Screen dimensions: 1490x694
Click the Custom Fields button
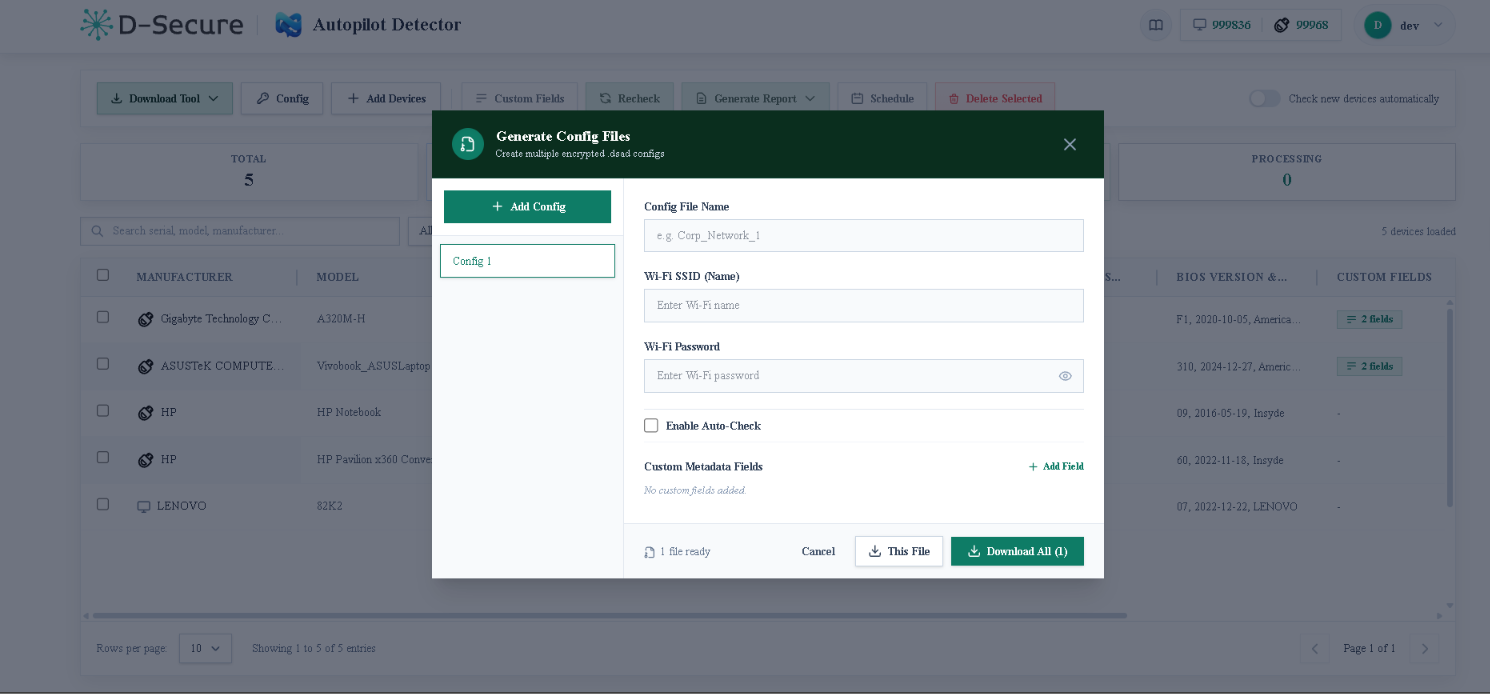(519, 98)
